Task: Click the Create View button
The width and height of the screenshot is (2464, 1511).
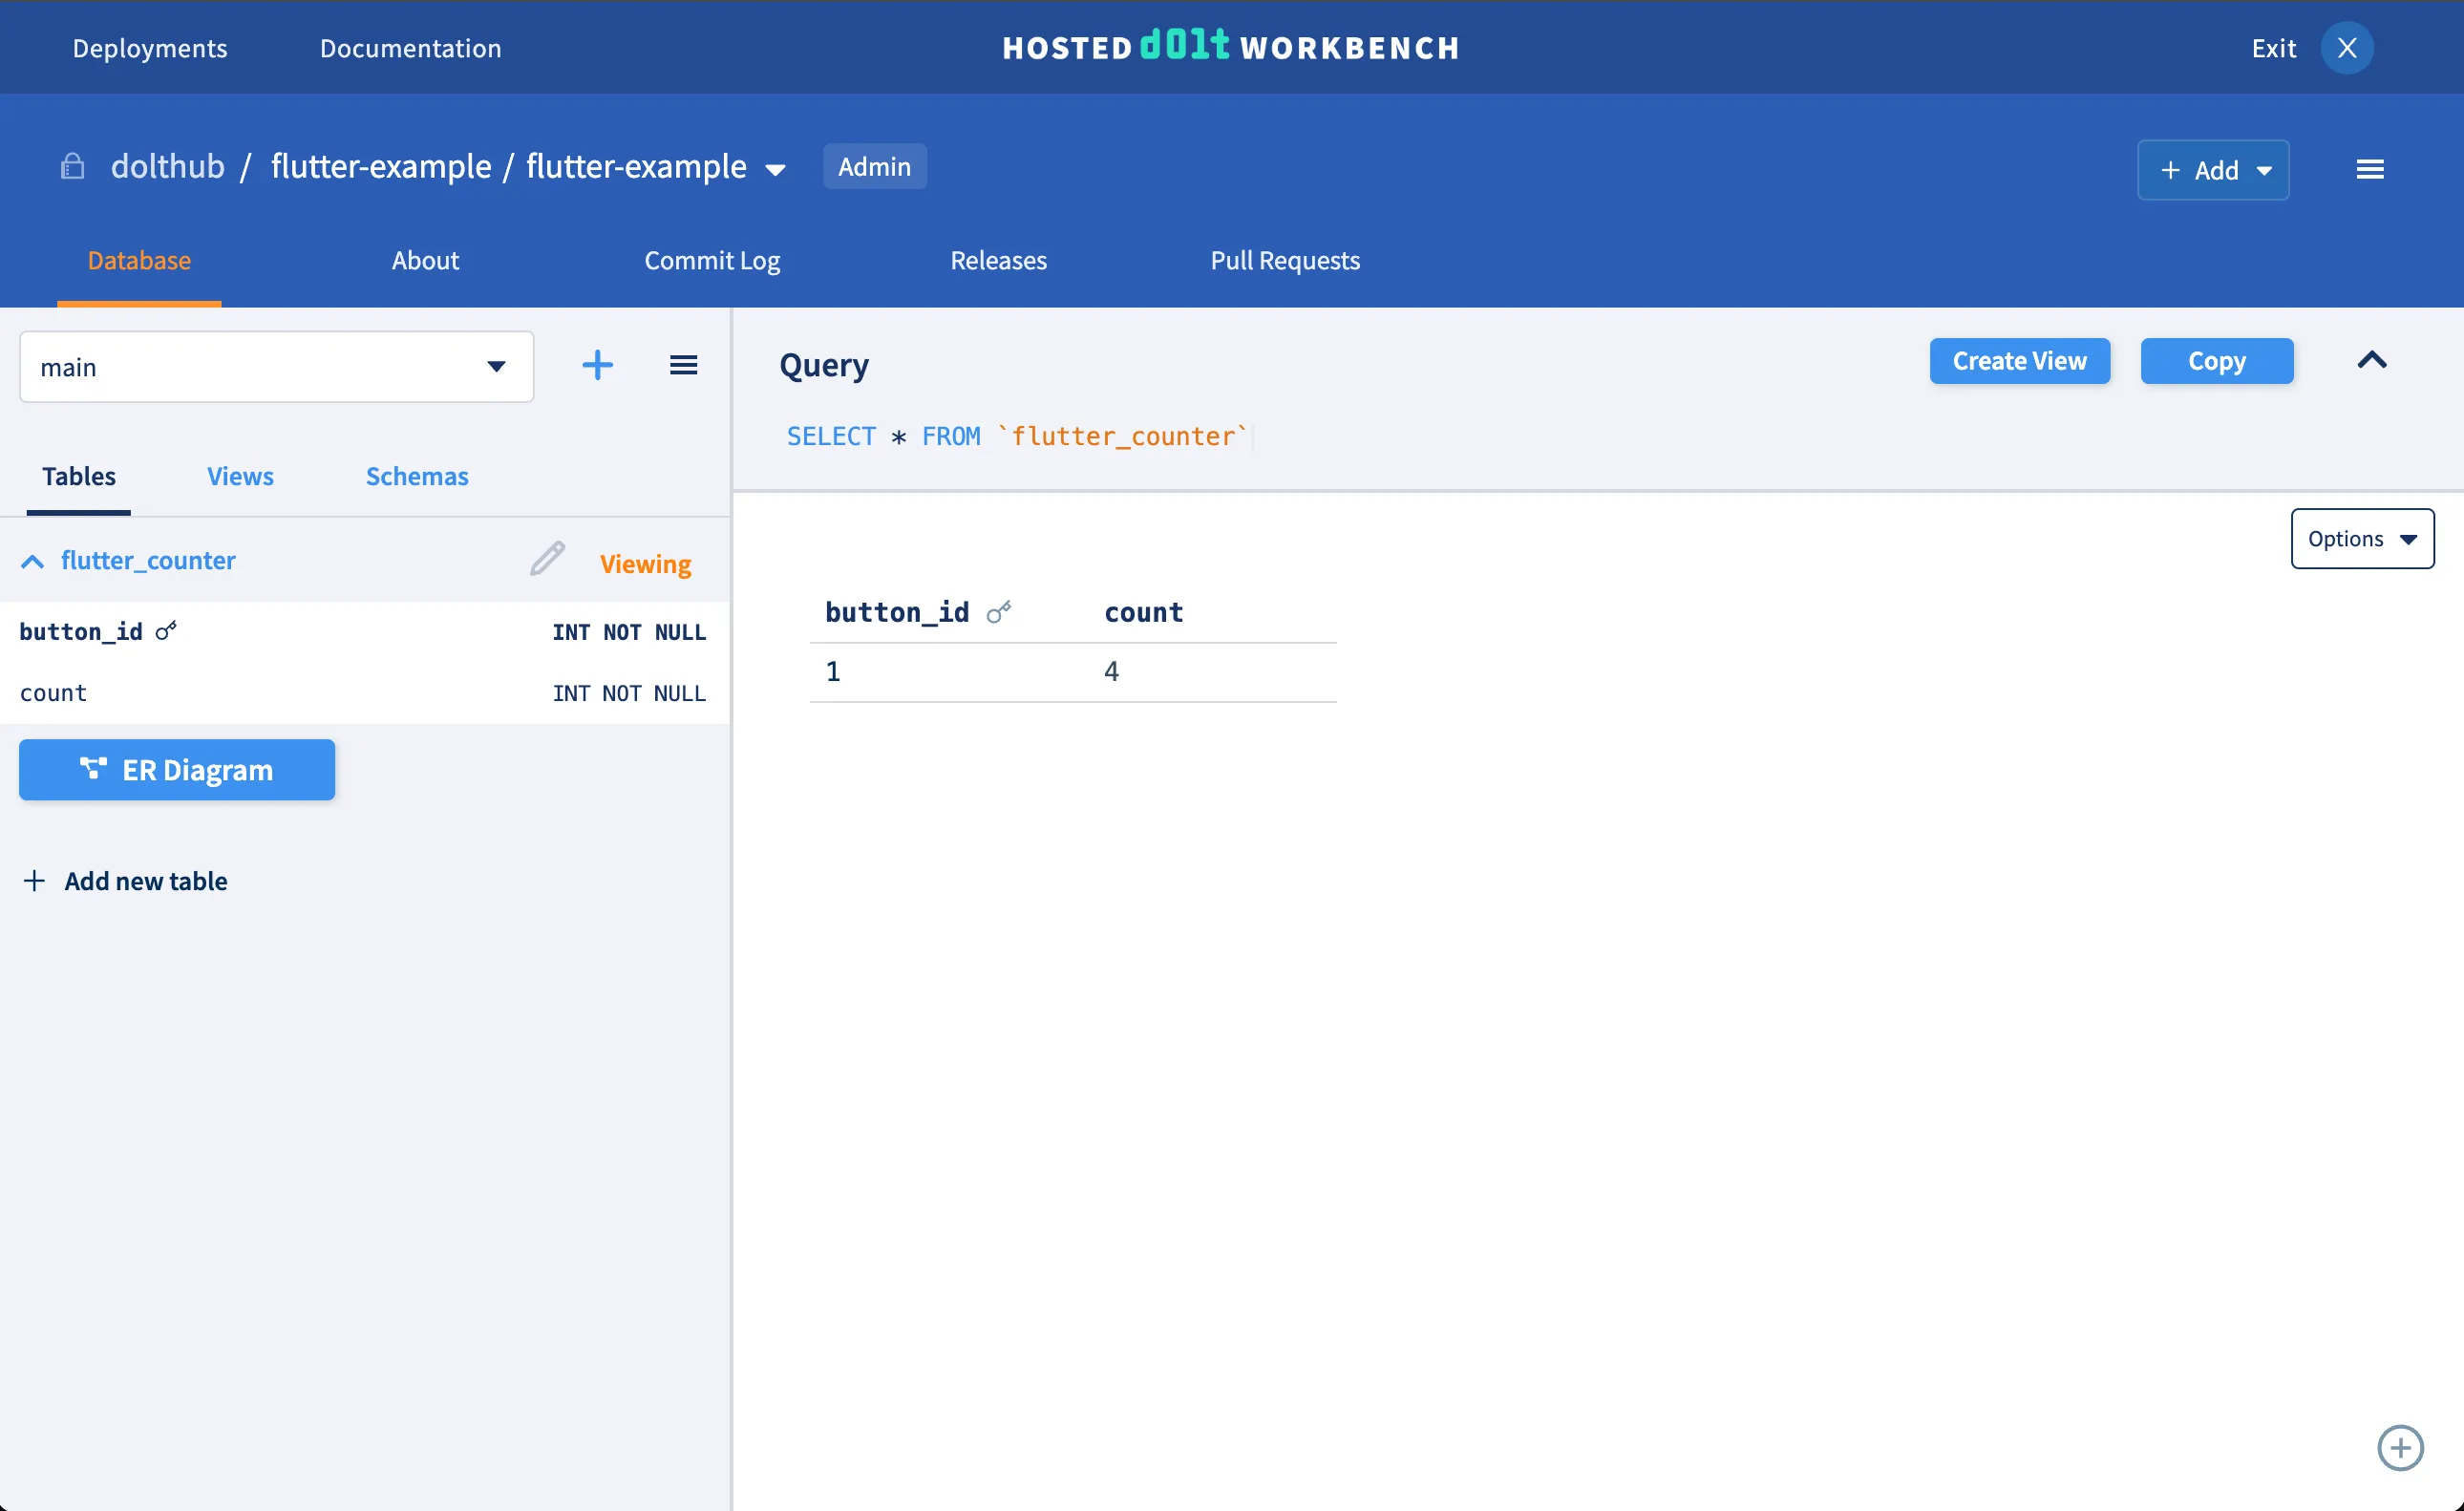Action: coord(2019,361)
